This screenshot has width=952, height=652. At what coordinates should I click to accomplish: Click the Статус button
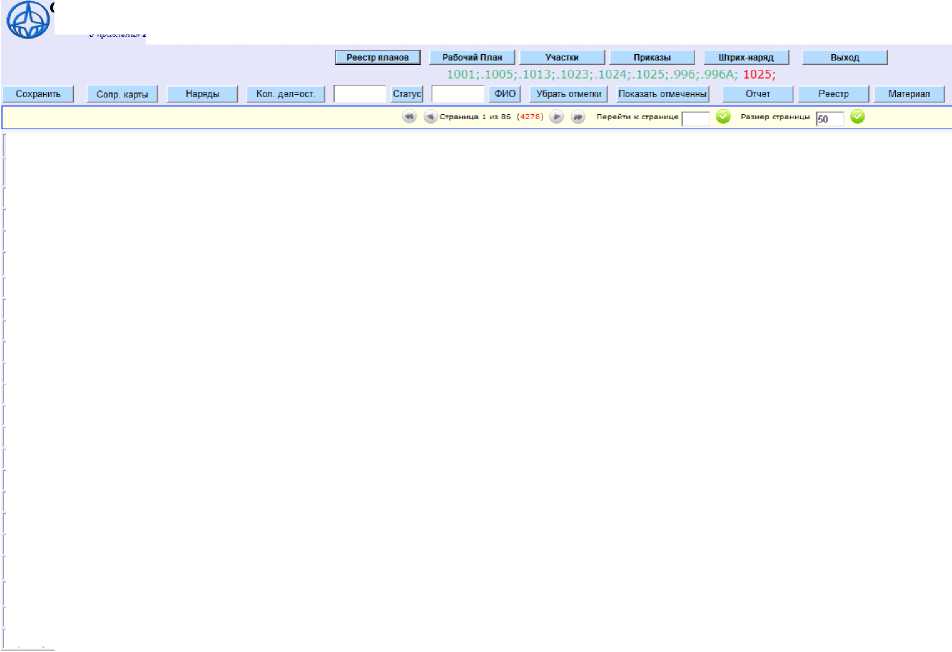(407, 94)
